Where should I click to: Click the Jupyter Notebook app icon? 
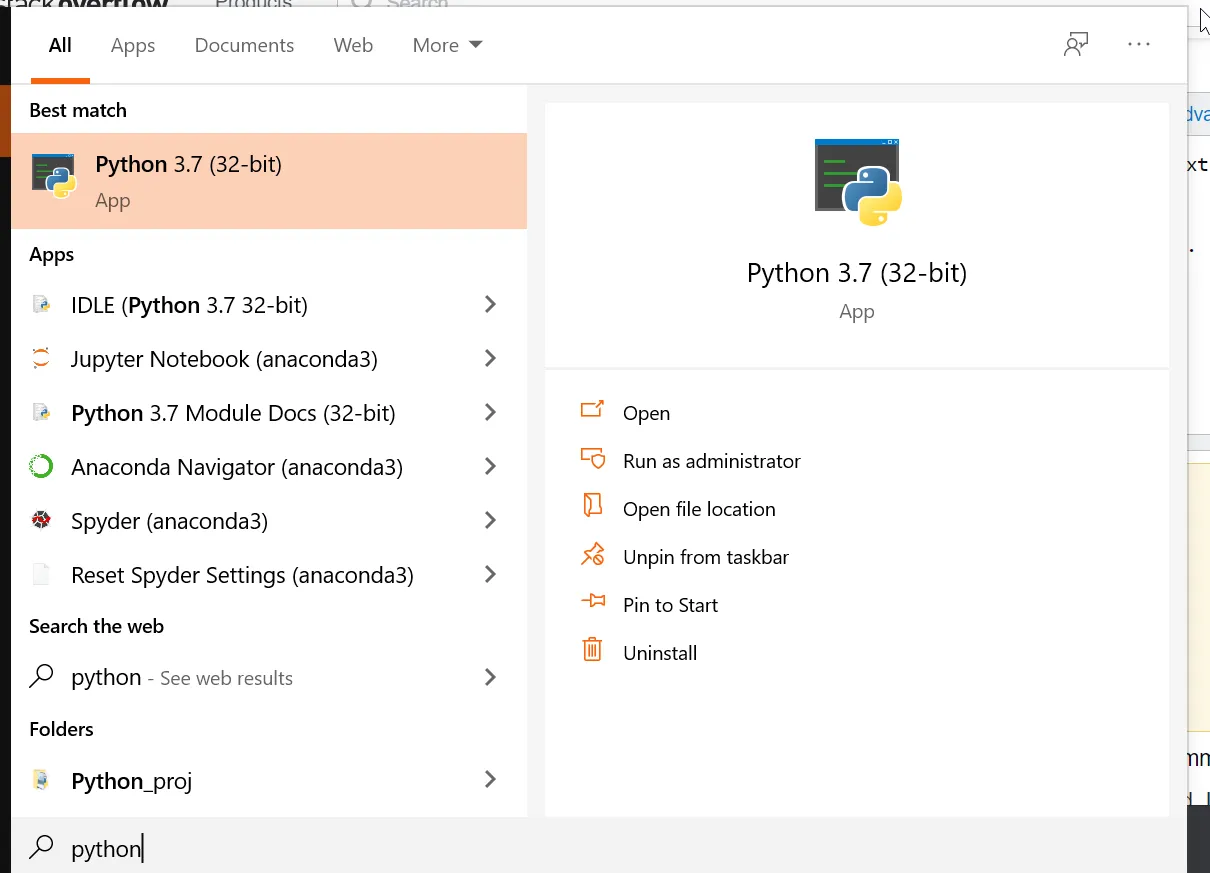pos(41,359)
